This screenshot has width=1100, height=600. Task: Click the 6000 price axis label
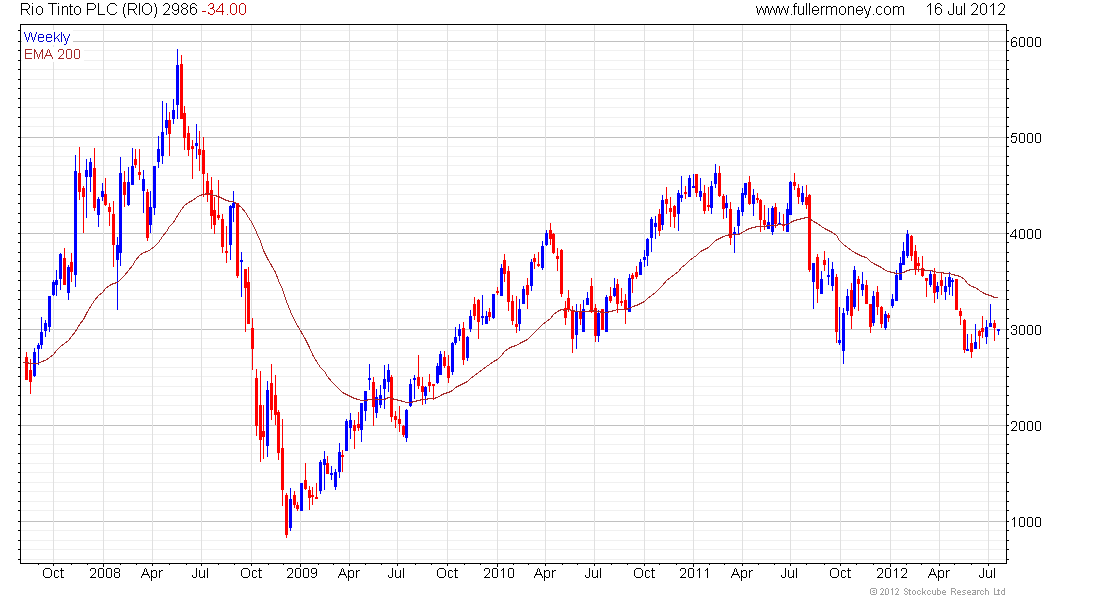pyautogui.click(x=1026, y=42)
